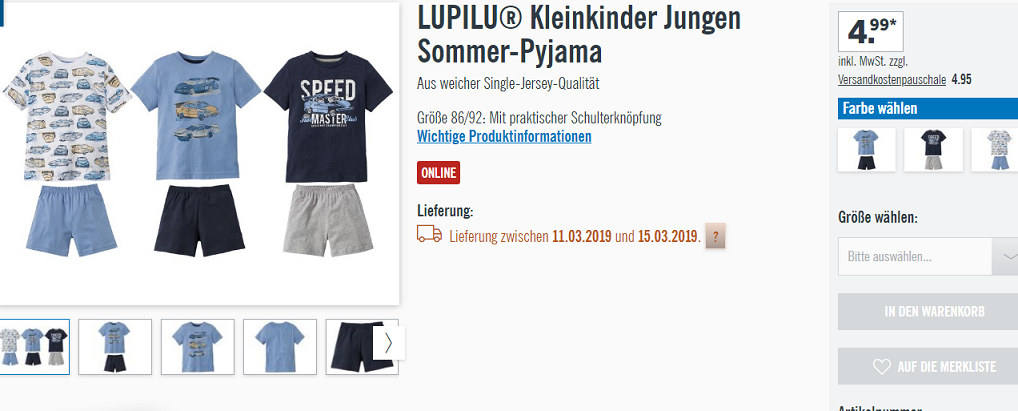Select navy Speed shirt color option
The height and width of the screenshot is (411, 1018).
pyautogui.click(x=933, y=149)
